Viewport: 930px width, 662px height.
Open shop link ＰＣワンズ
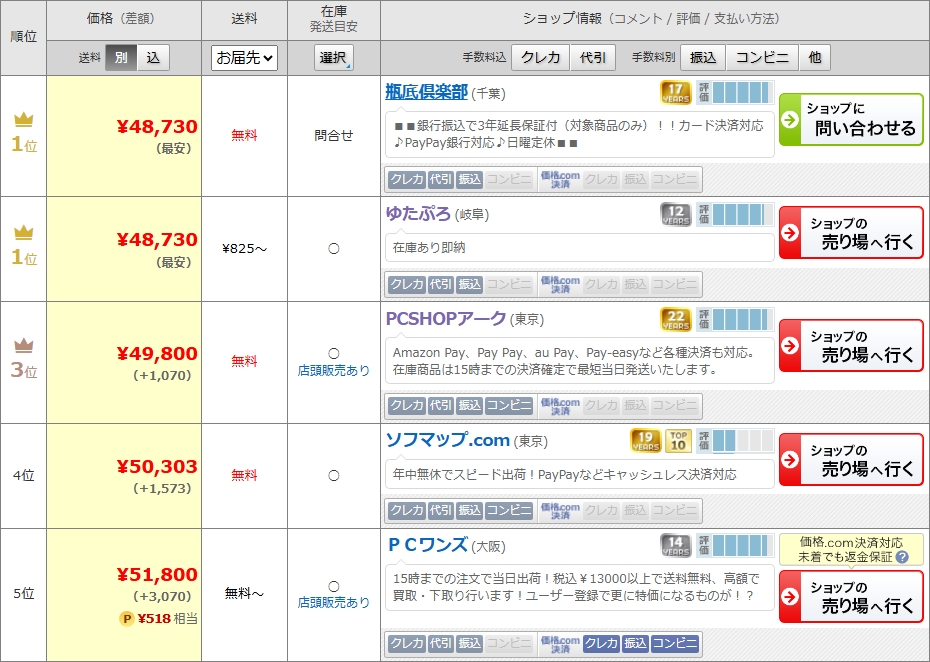[427, 545]
